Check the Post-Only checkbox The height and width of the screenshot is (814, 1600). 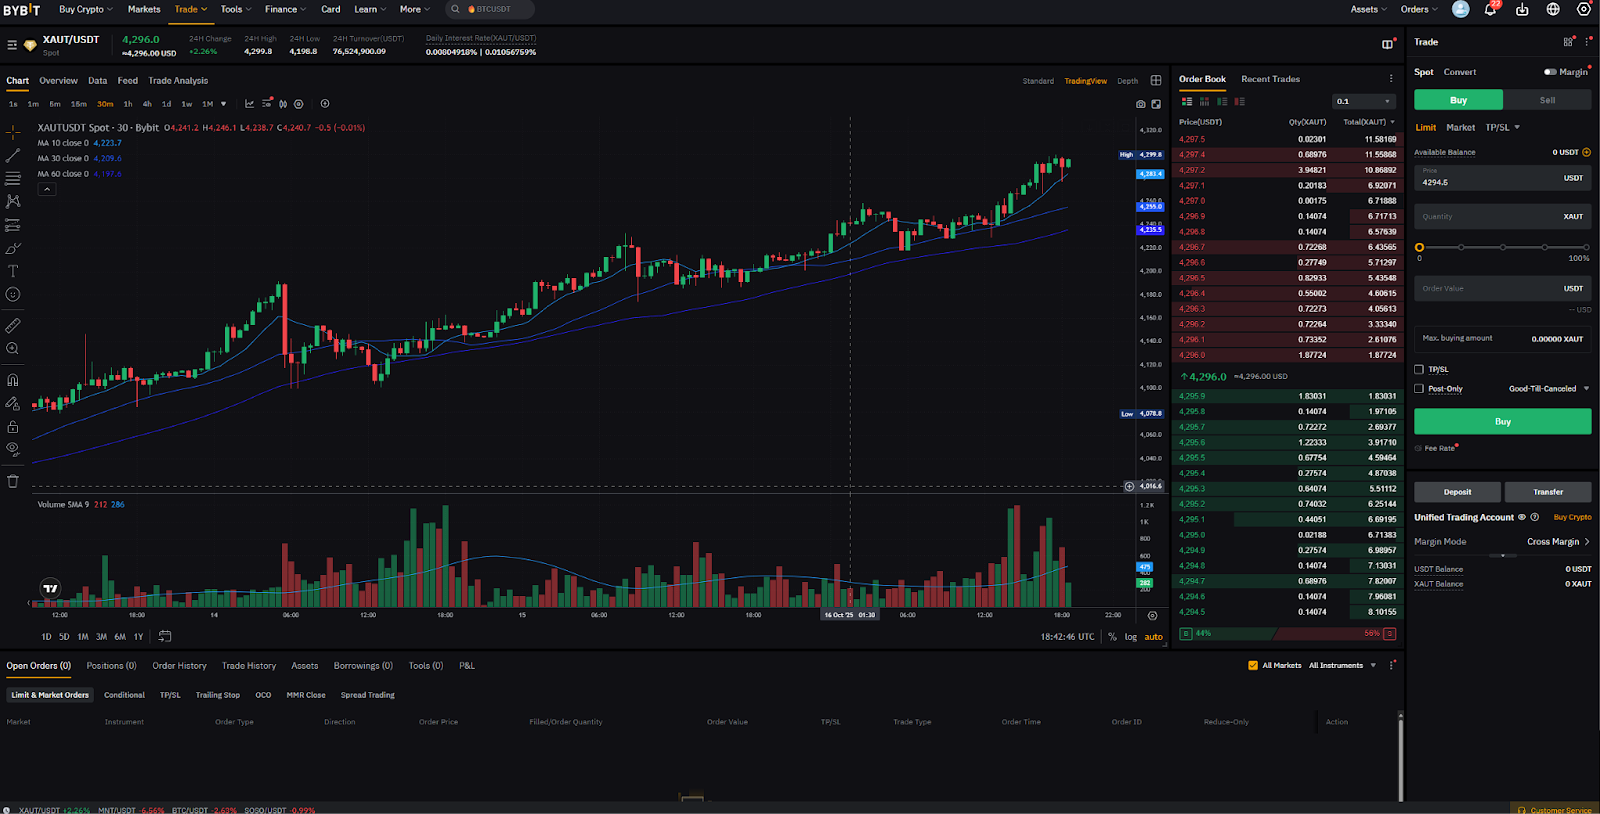[x=1419, y=389]
